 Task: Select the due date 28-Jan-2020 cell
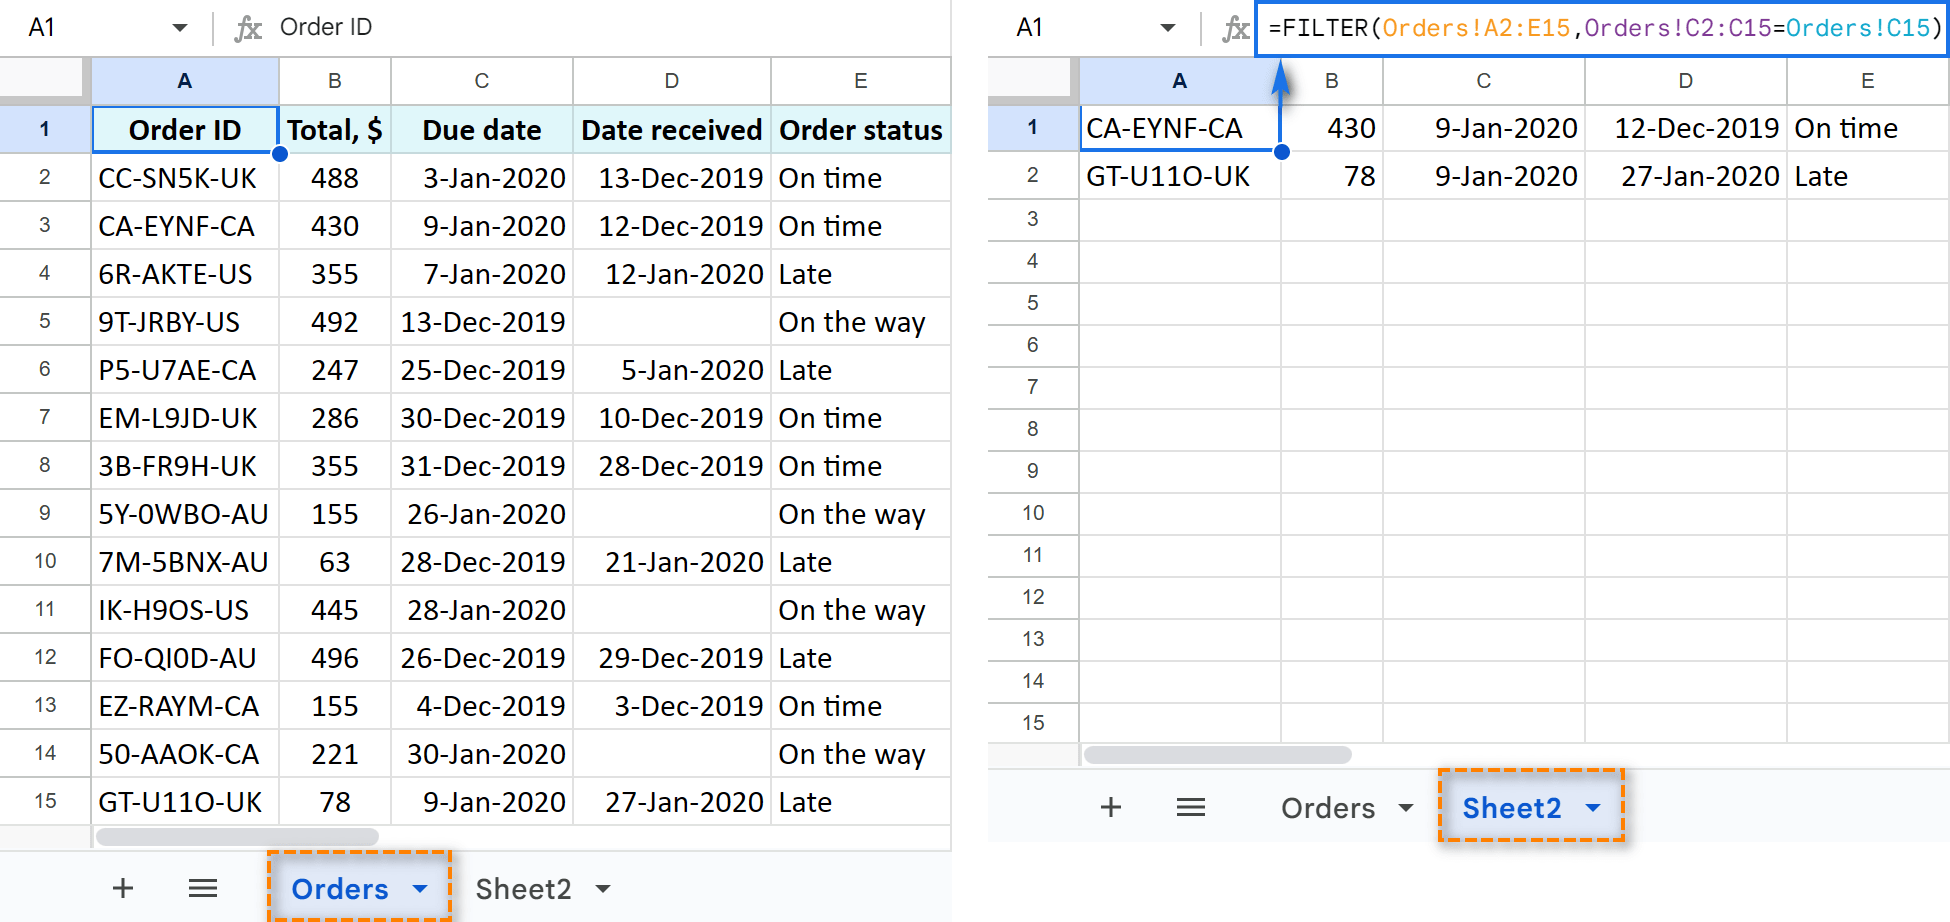tap(482, 610)
